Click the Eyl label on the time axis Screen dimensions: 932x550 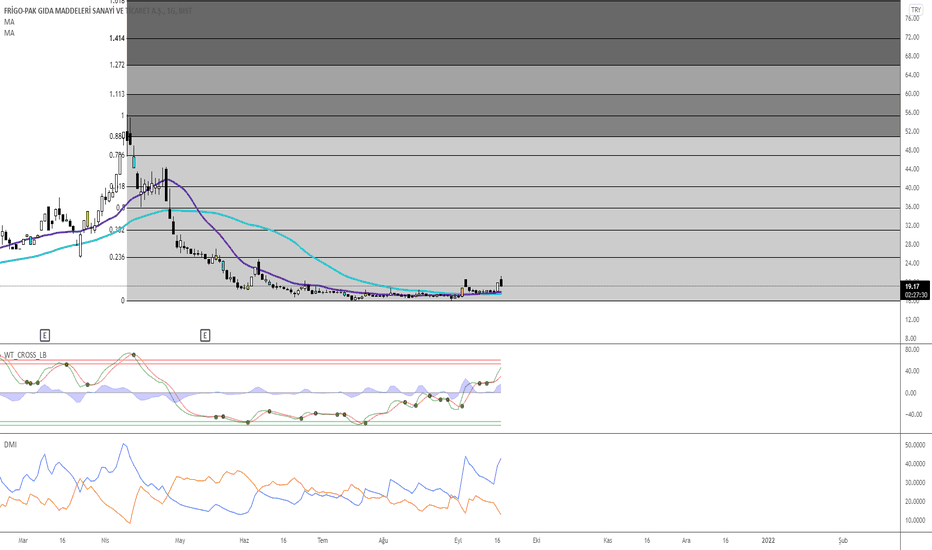[x=458, y=540]
